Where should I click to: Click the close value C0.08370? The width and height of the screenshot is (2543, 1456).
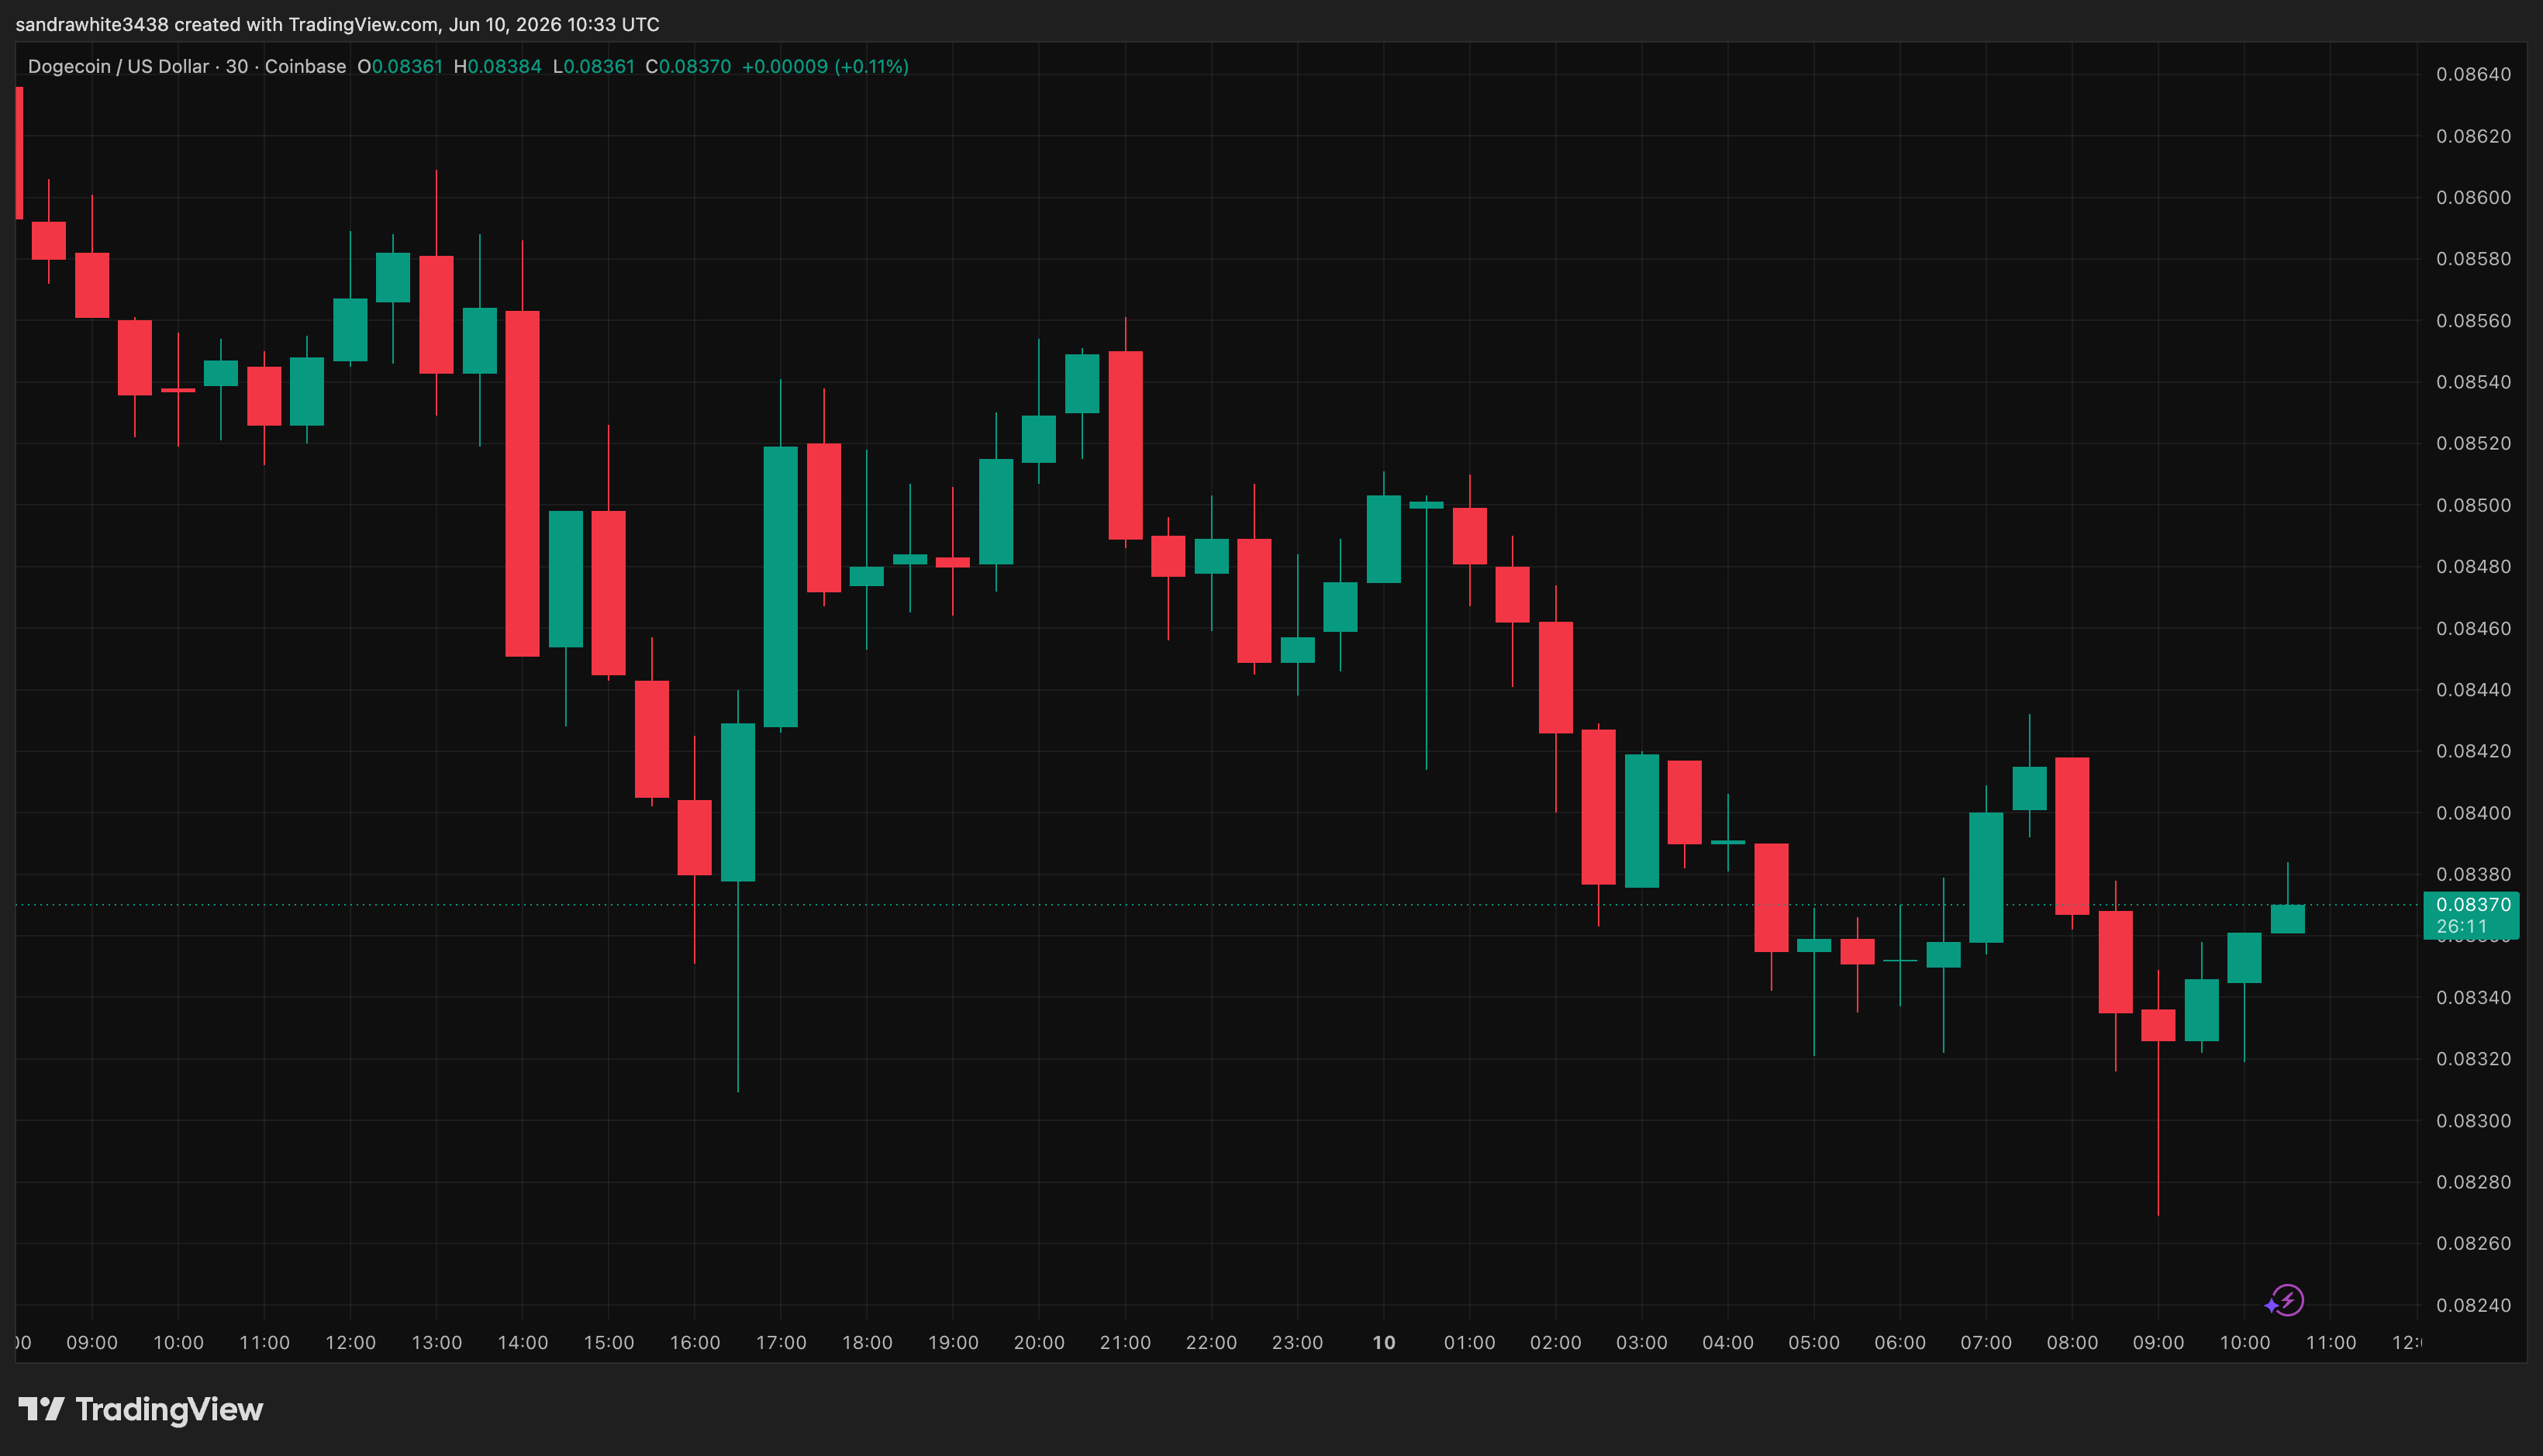(x=688, y=67)
